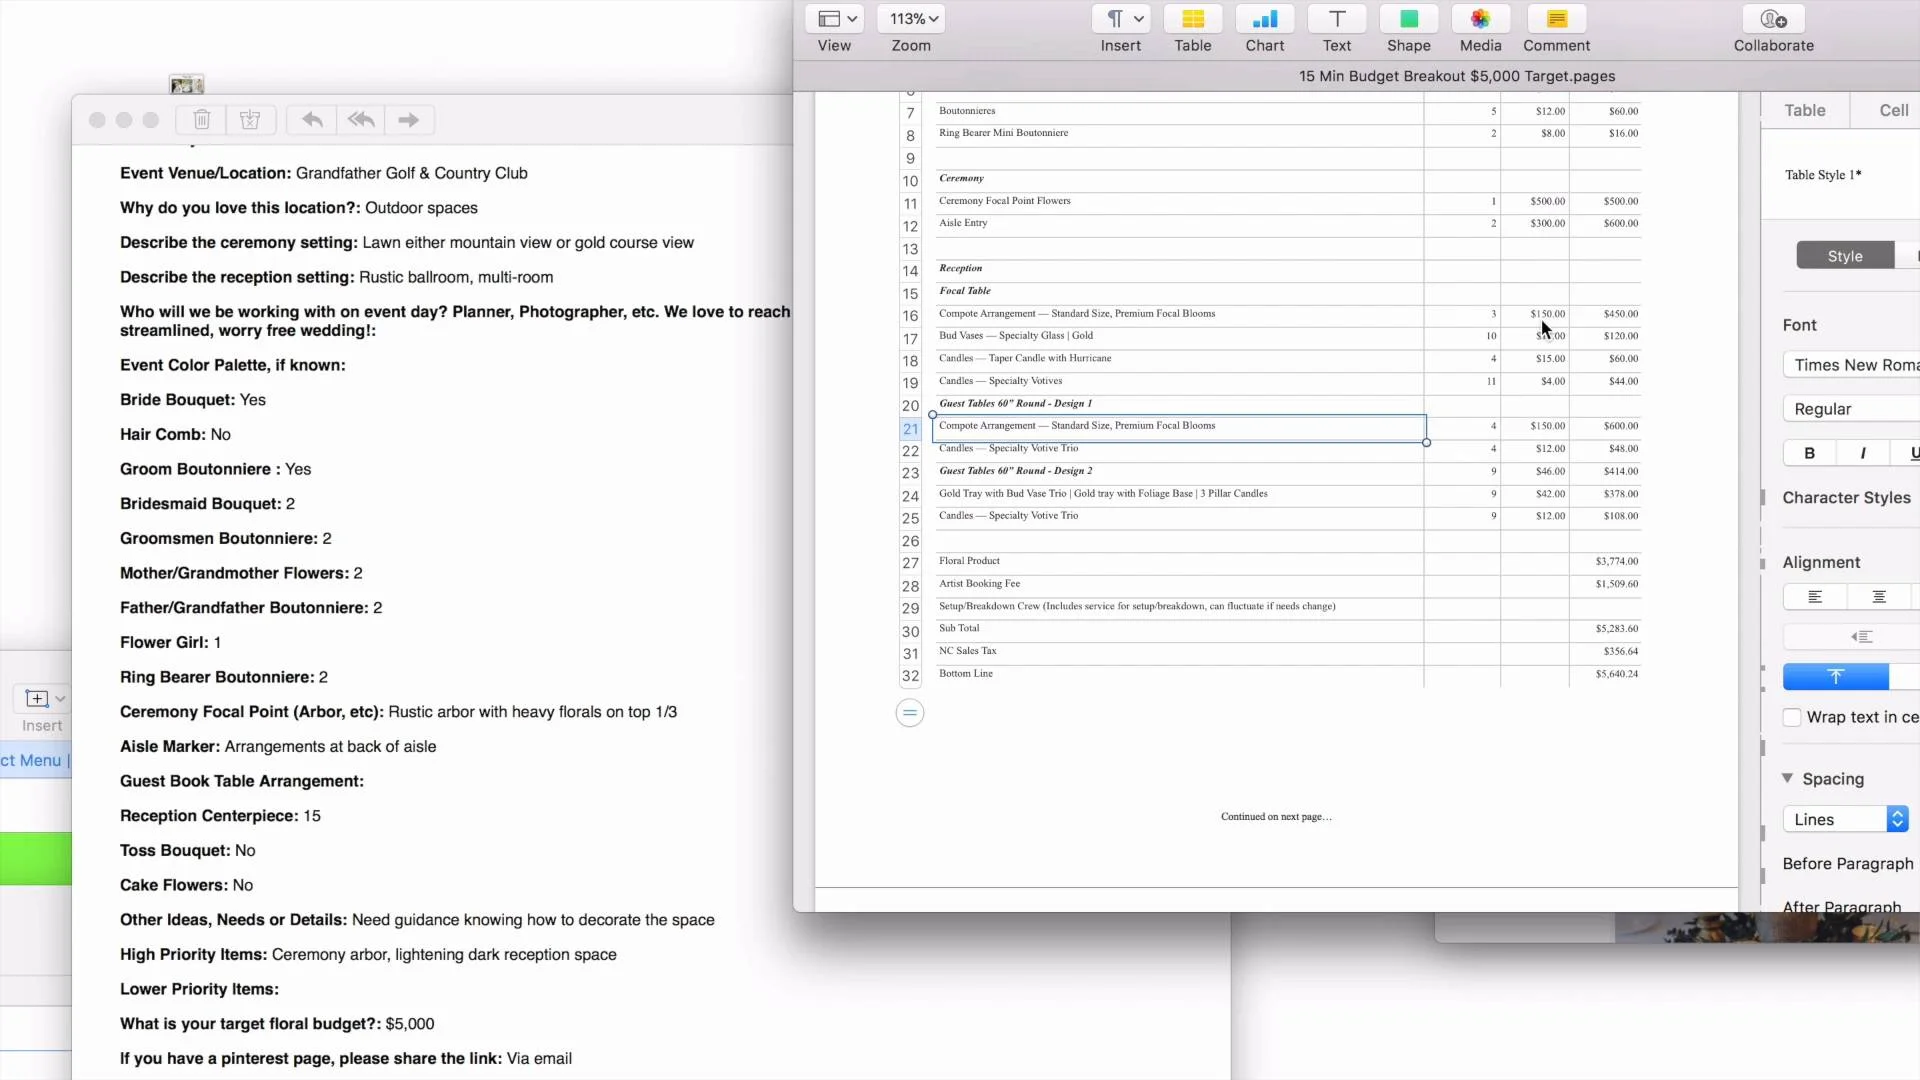Open the Media browser icon
Screen dimensions: 1920x1080
click(x=1480, y=19)
